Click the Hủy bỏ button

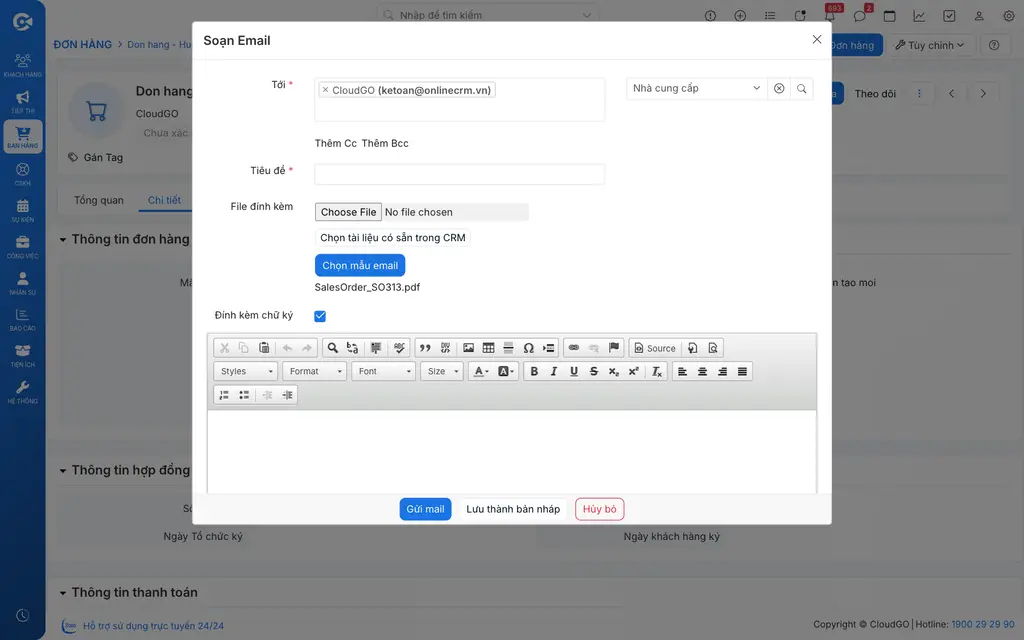pyautogui.click(x=600, y=509)
